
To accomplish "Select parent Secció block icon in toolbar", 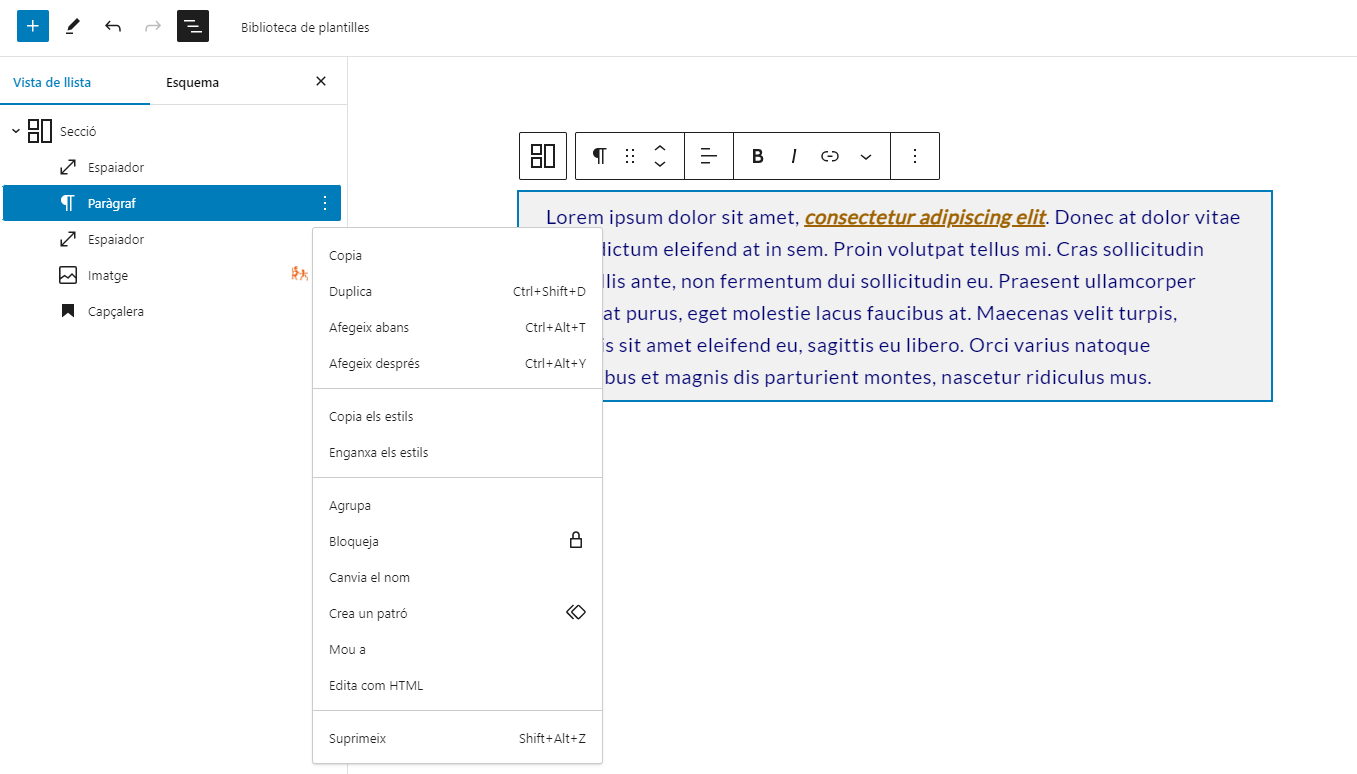I will coord(543,156).
